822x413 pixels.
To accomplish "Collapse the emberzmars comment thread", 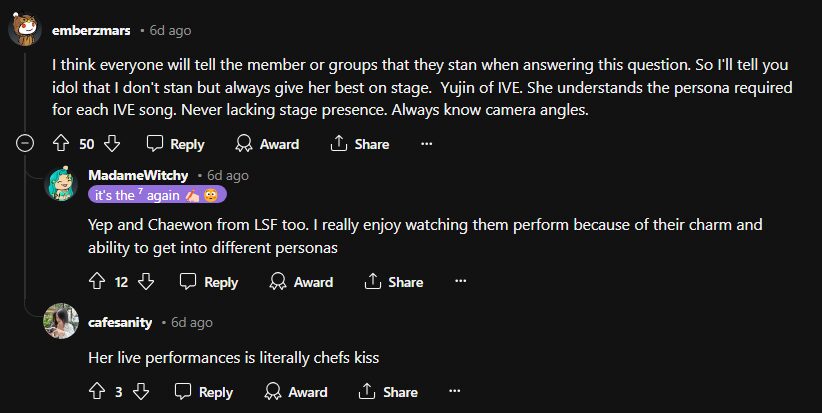I will (25, 144).
